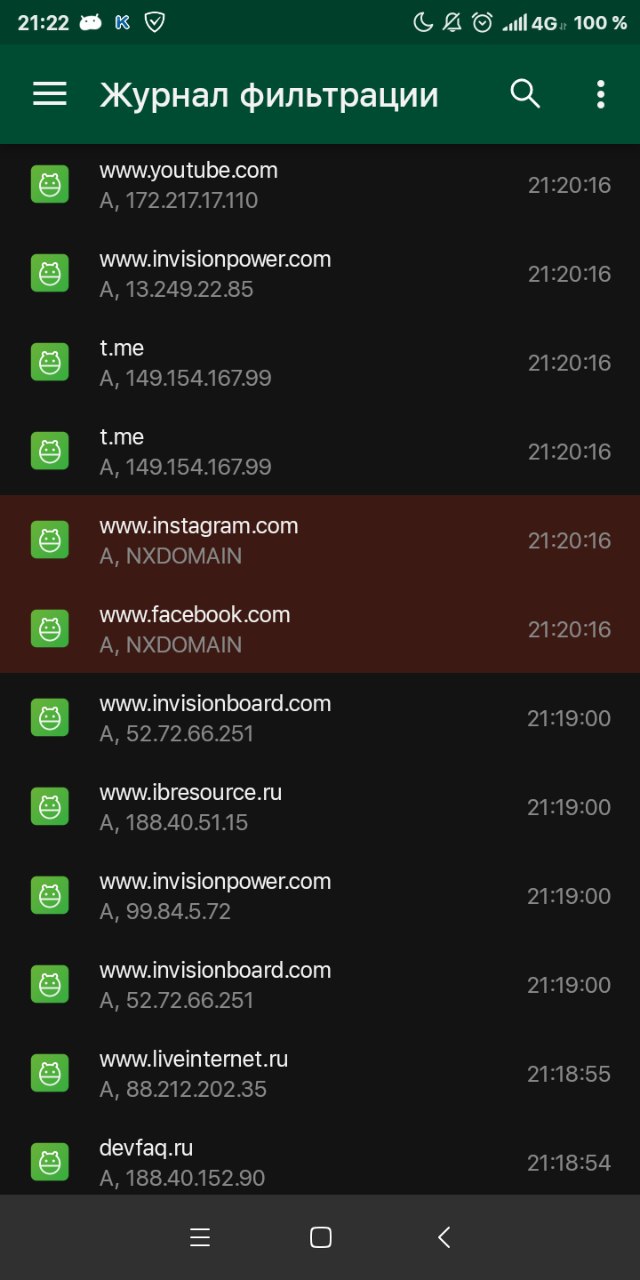Screen dimensions: 640x1280
Task: Tap the icon next to www.liveinternet.ru
Action: (49, 1073)
